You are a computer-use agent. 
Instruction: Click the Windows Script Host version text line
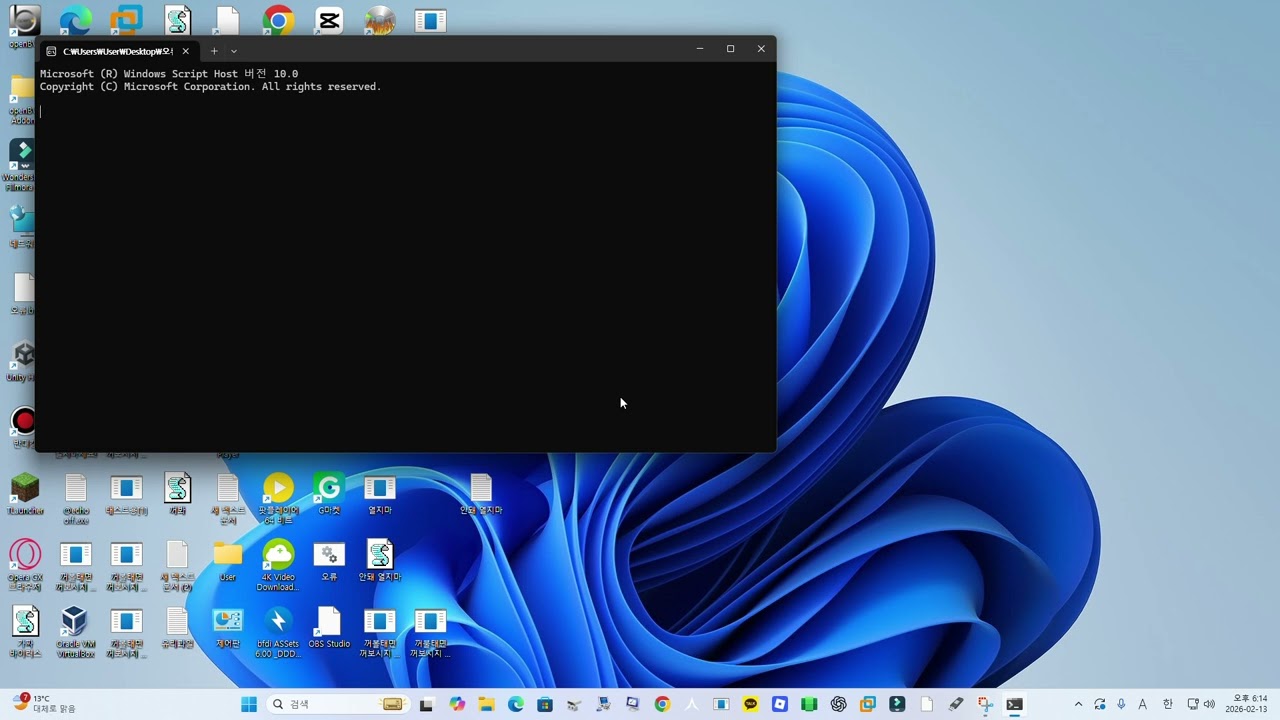tap(169, 74)
